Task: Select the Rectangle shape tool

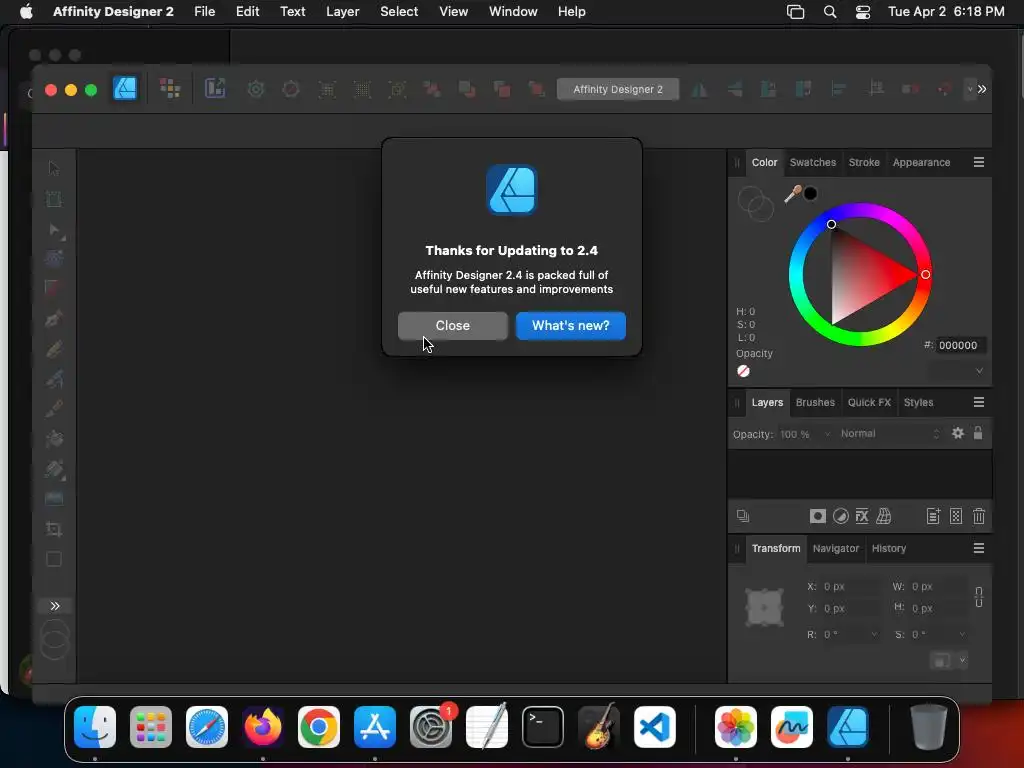Action: coord(54,559)
